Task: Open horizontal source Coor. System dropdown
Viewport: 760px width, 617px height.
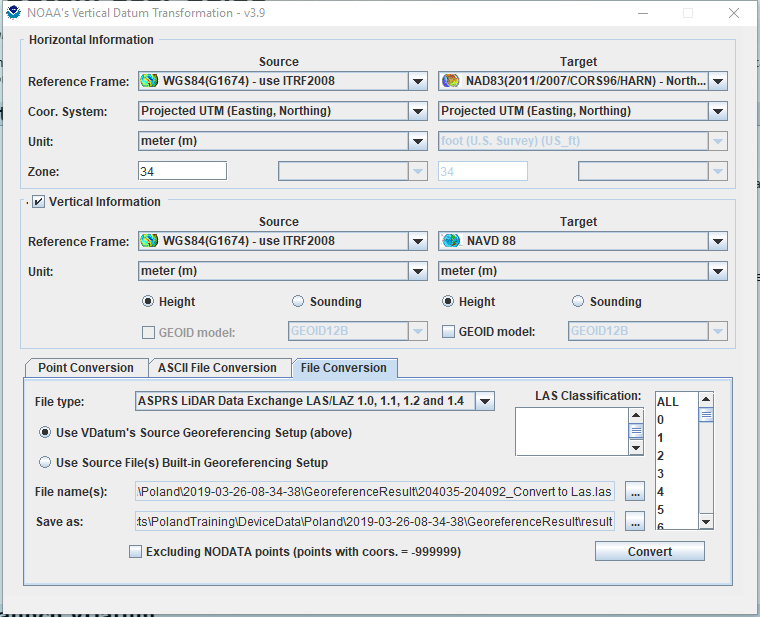Action: coord(418,111)
